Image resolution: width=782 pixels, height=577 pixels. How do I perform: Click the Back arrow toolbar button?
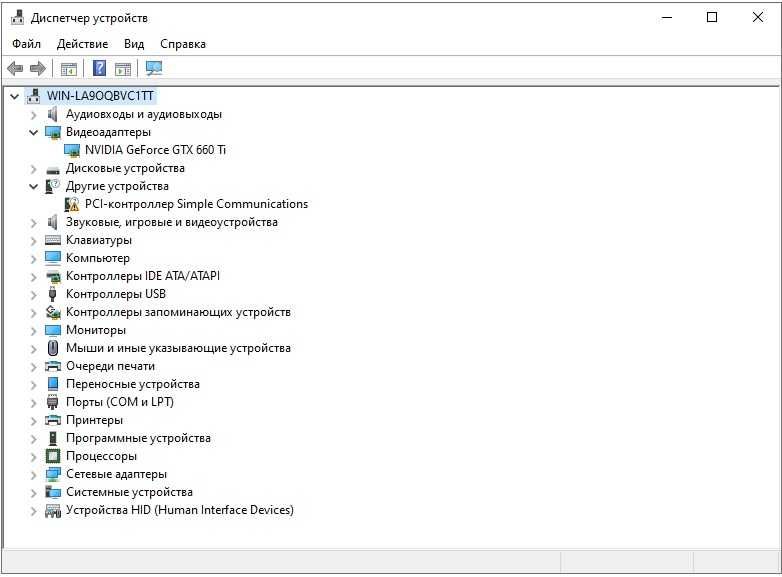(15, 68)
